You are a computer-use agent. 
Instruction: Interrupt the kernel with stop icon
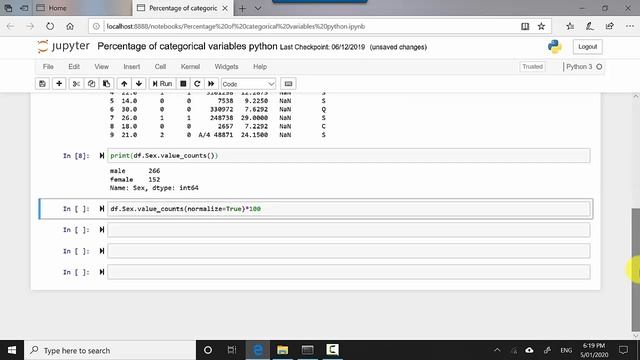[183, 84]
